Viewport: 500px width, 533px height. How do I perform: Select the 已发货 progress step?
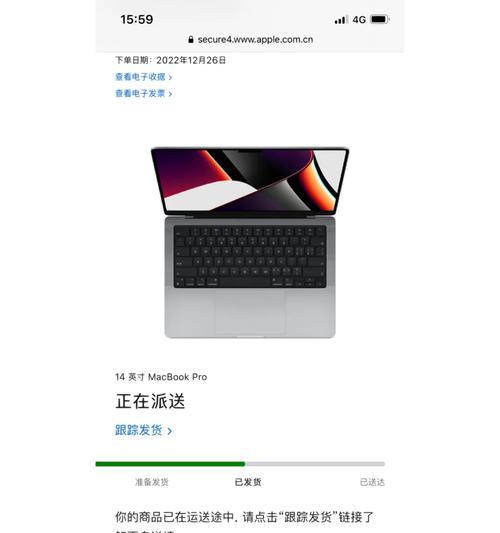coord(248,482)
